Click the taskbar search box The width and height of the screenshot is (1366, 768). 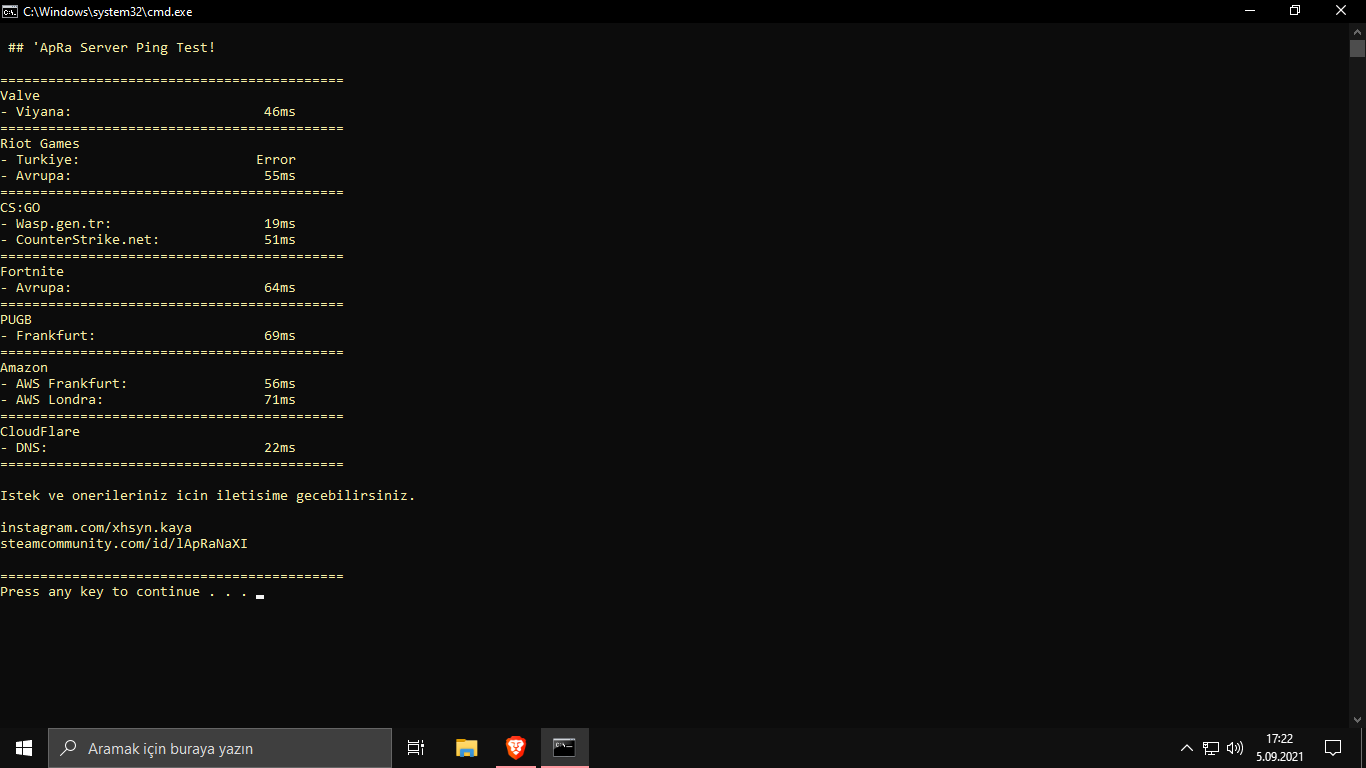(x=220, y=748)
